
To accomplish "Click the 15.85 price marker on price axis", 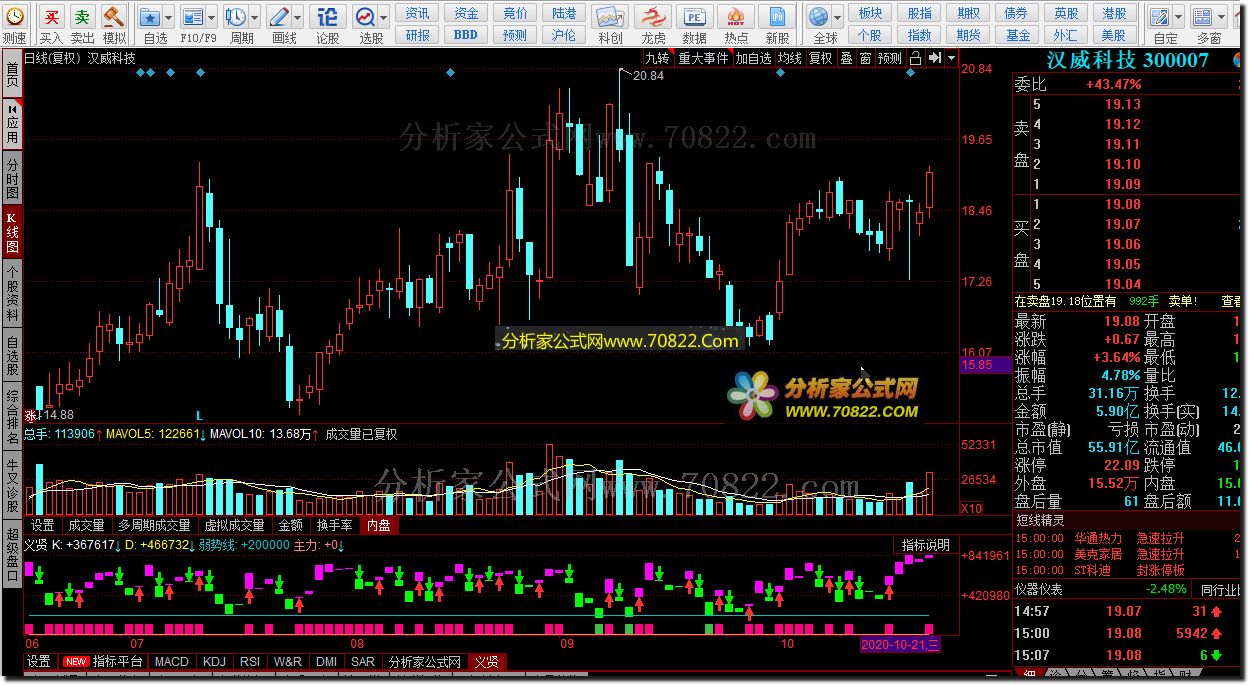I will click(x=985, y=366).
